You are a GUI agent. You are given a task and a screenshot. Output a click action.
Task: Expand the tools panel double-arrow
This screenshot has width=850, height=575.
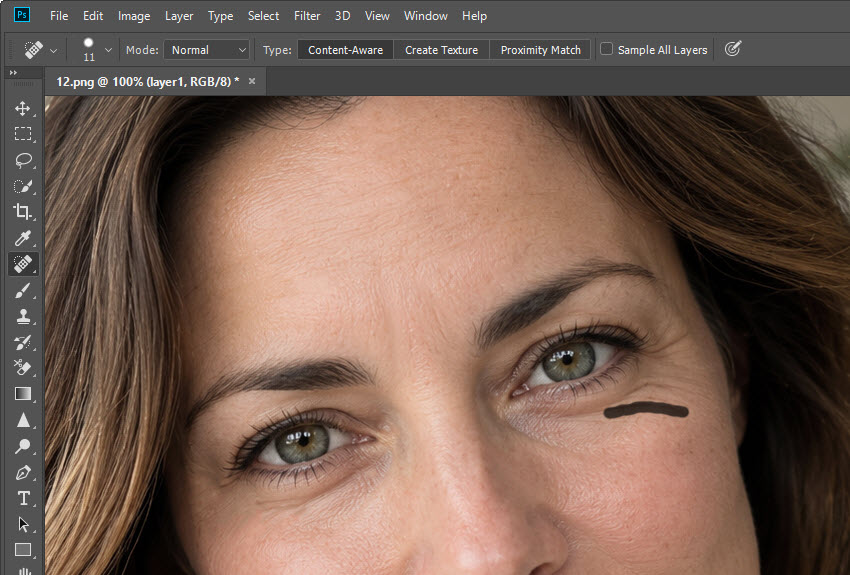[13, 73]
